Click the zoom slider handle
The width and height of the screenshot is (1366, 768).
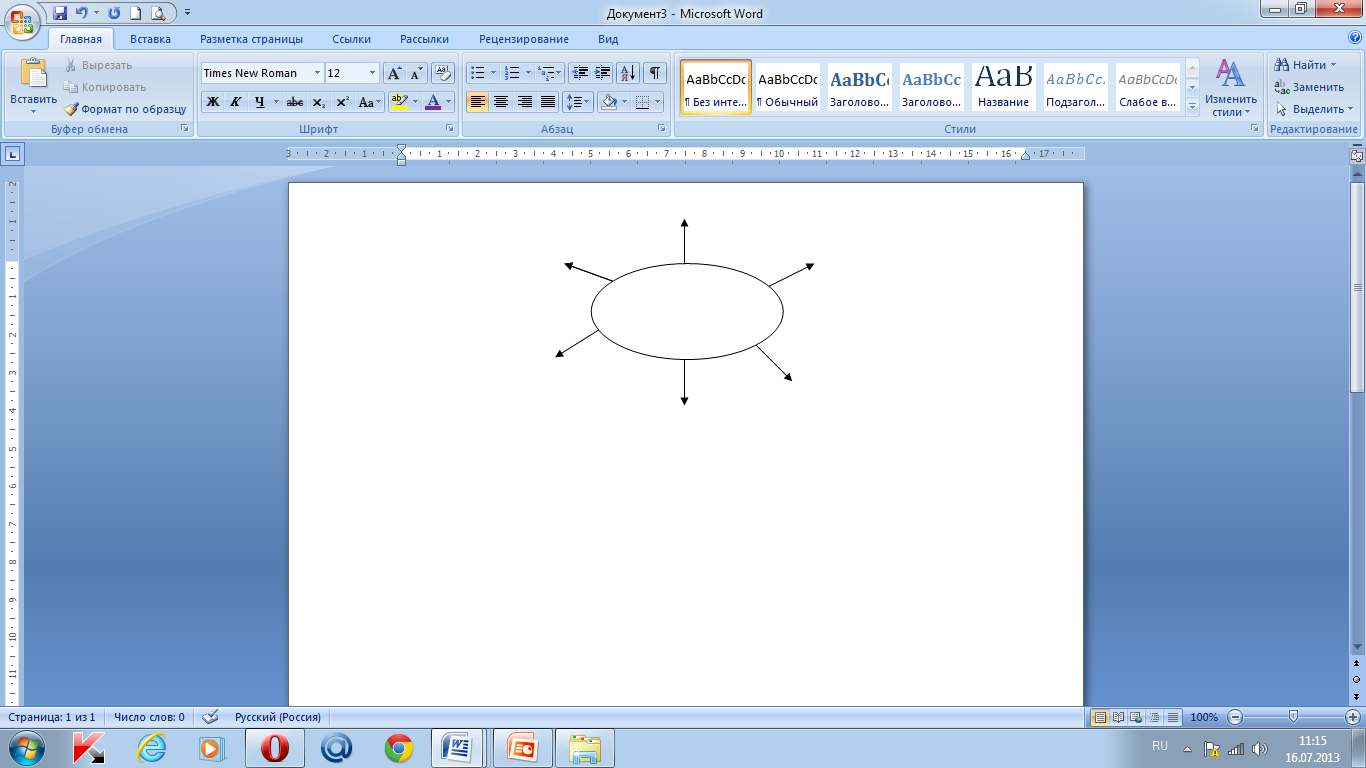(x=1294, y=717)
